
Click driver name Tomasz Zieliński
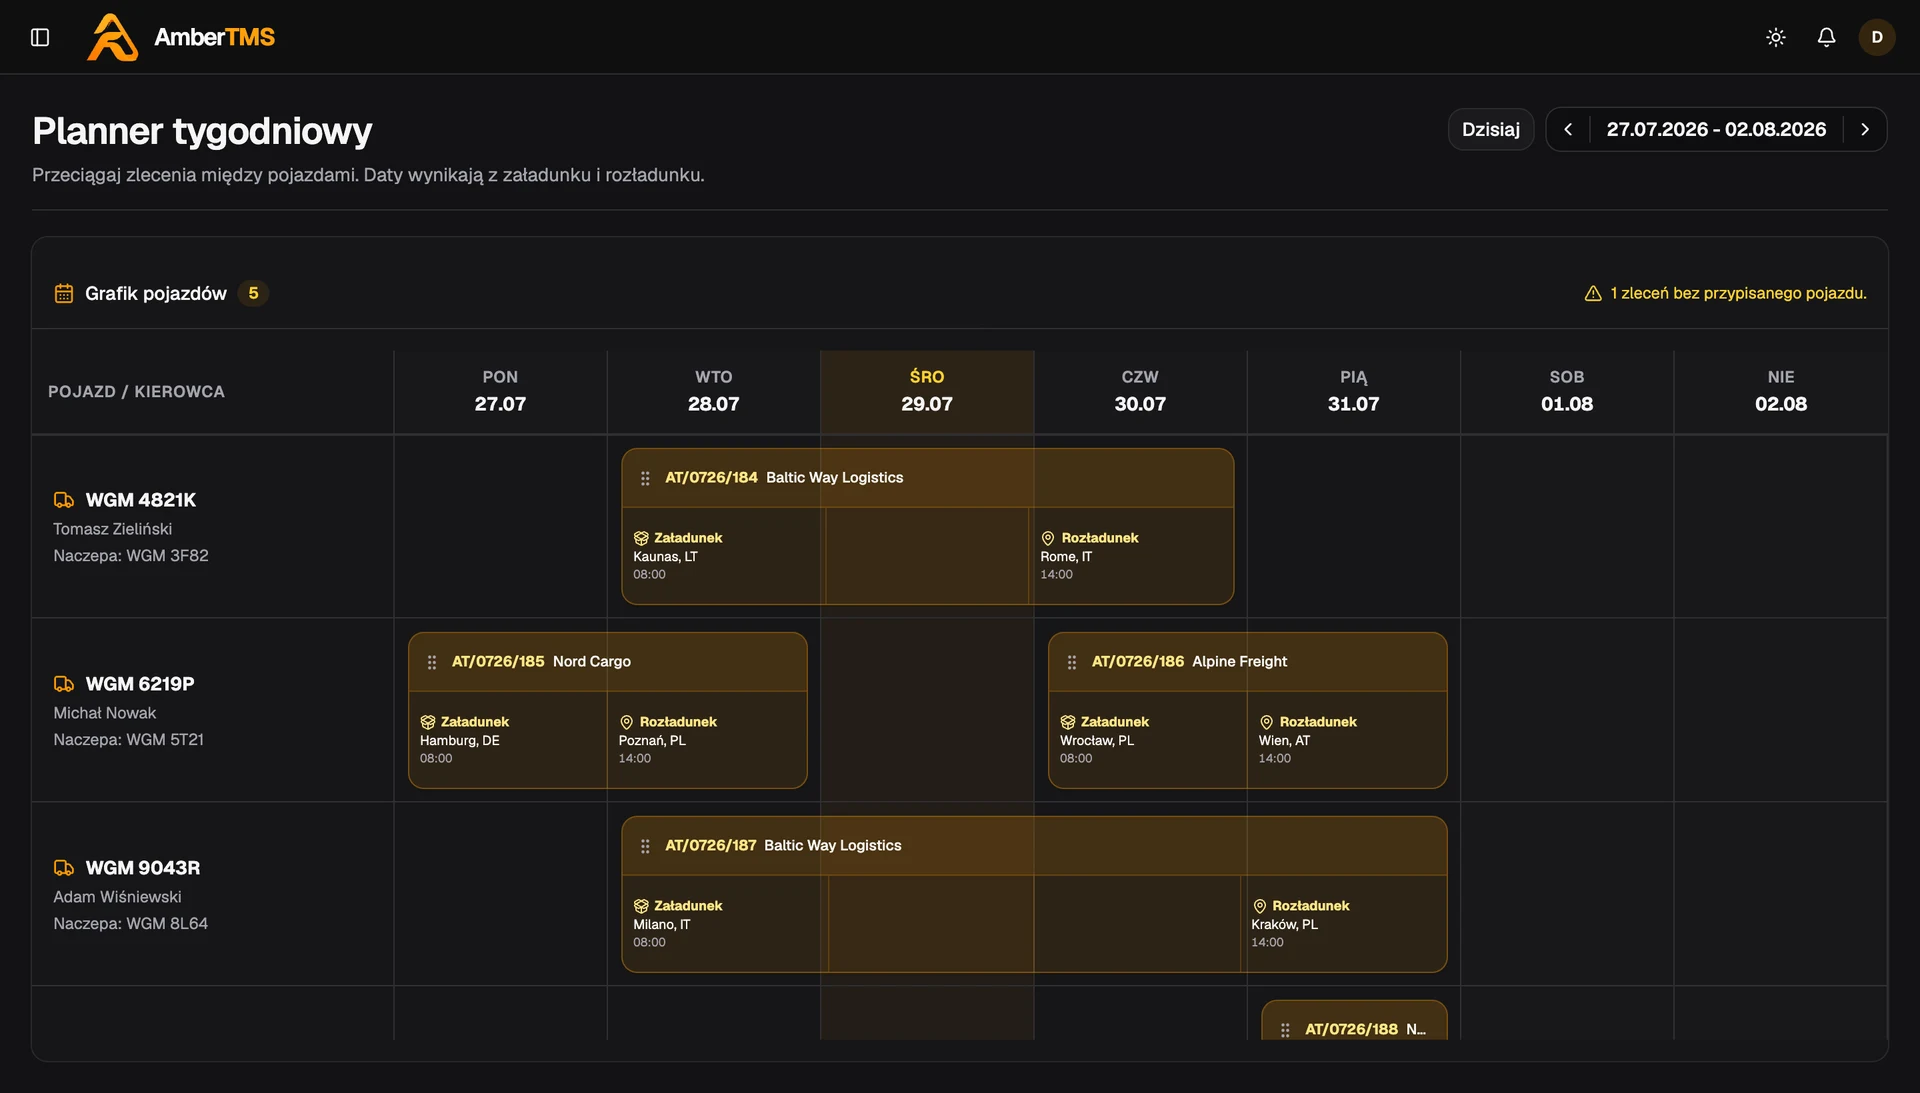[x=112, y=529]
